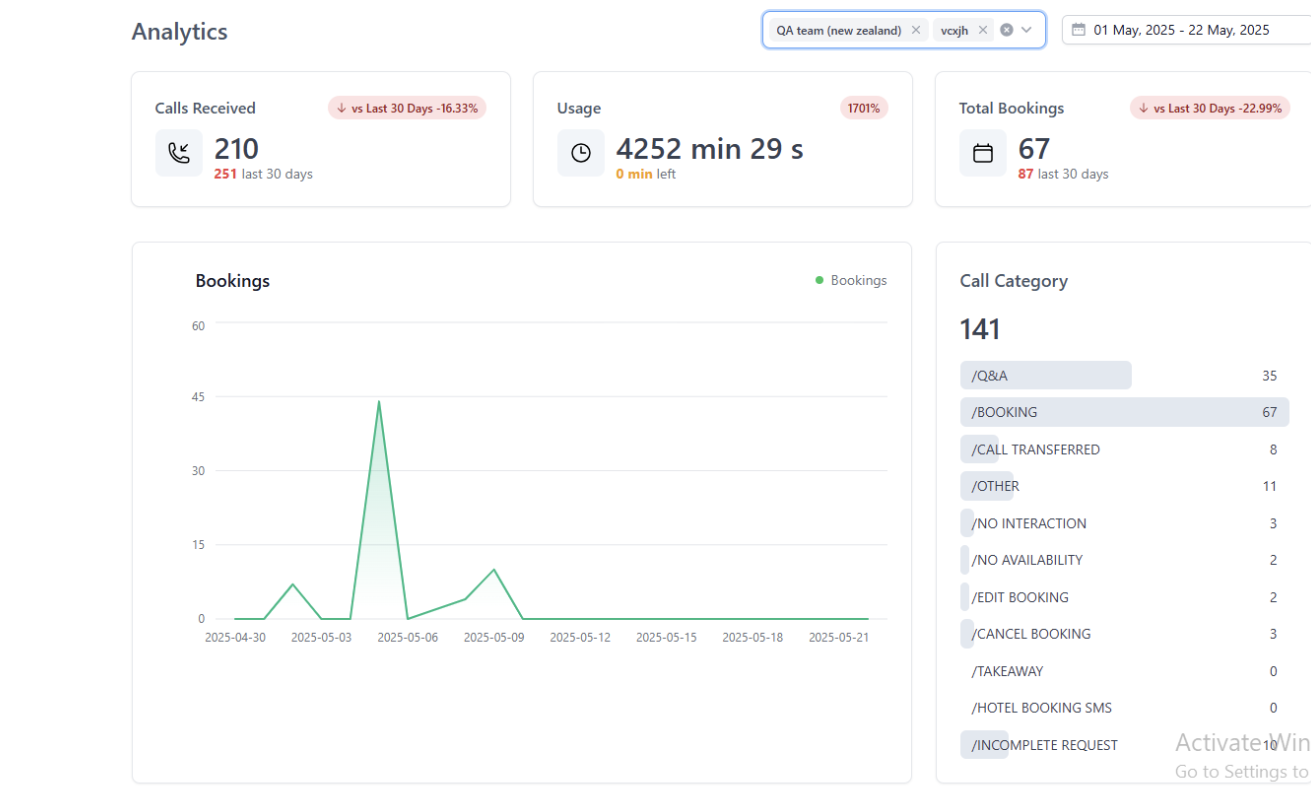Click Total Bookings -22.99% badge
The height and width of the screenshot is (804, 1311).
pyautogui.click(x=1210, y=108)
